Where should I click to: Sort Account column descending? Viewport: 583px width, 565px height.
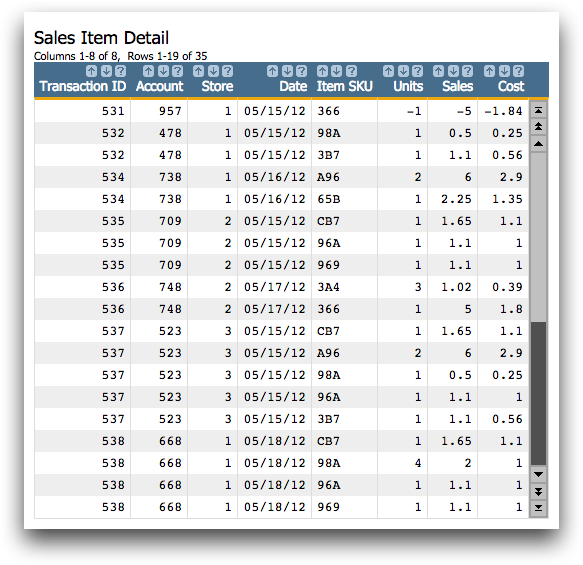[x=163, y=71]
